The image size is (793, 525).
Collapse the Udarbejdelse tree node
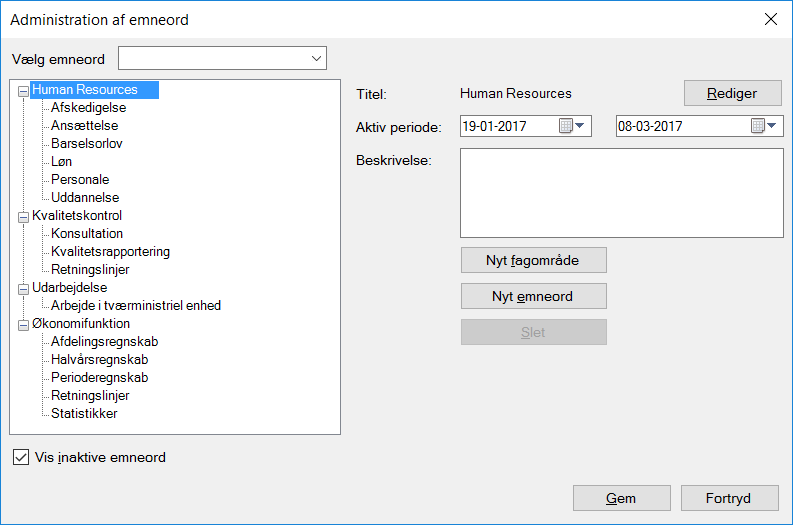pos(23,288)
